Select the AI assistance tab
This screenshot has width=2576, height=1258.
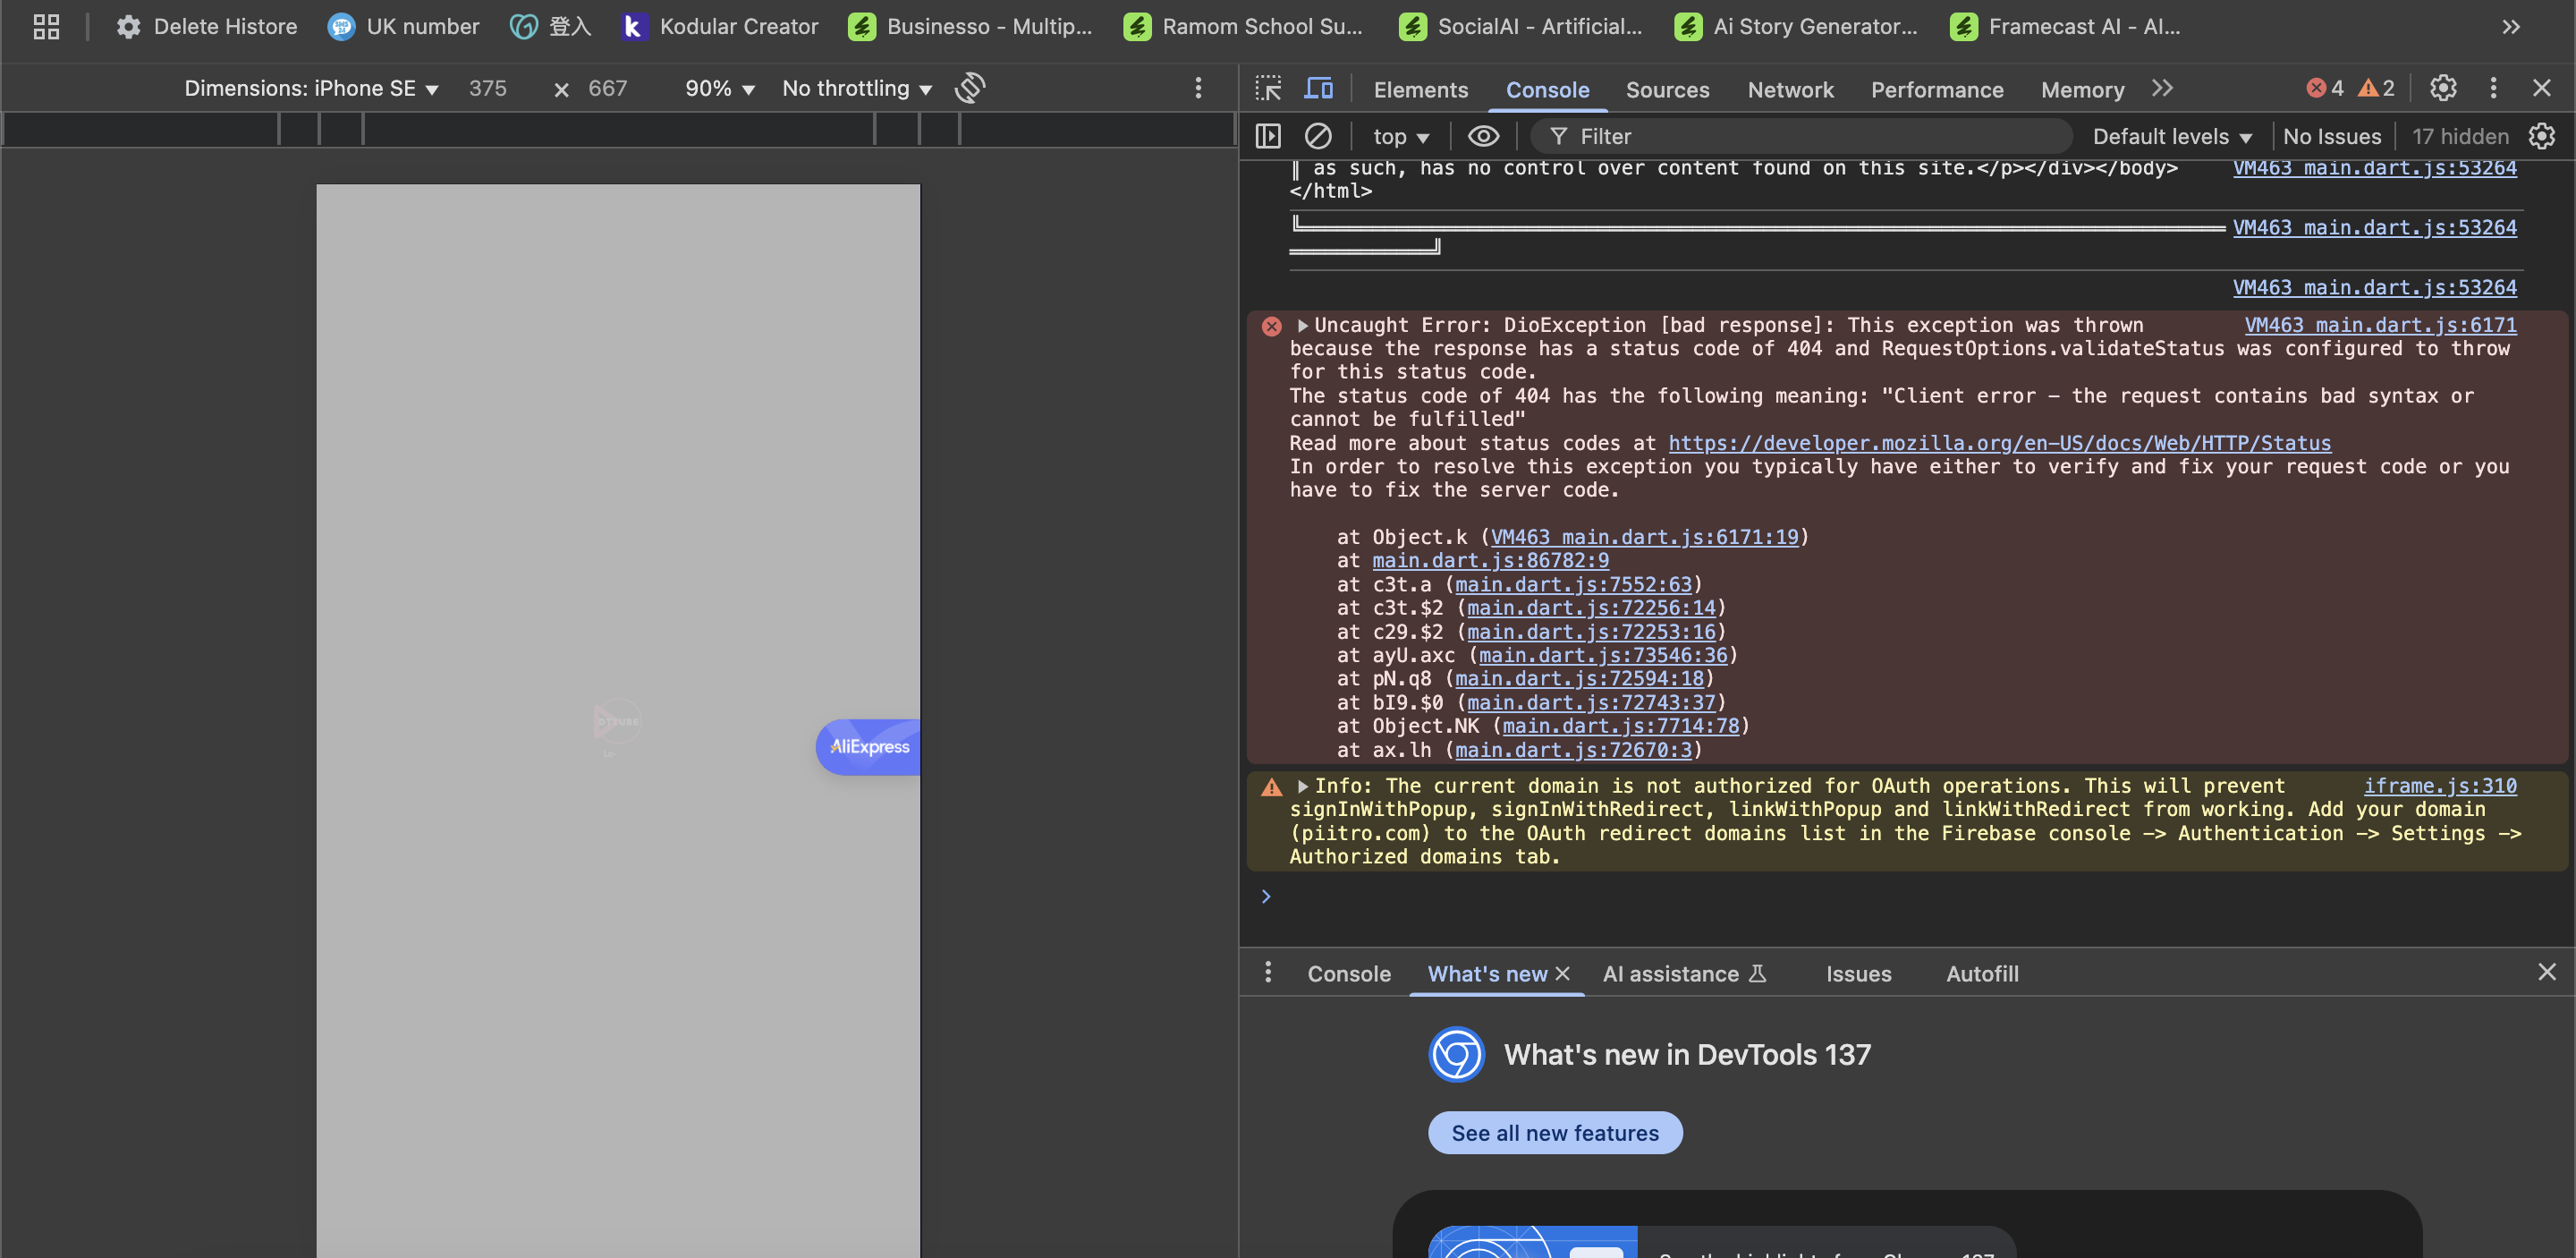click(1685, 974)
